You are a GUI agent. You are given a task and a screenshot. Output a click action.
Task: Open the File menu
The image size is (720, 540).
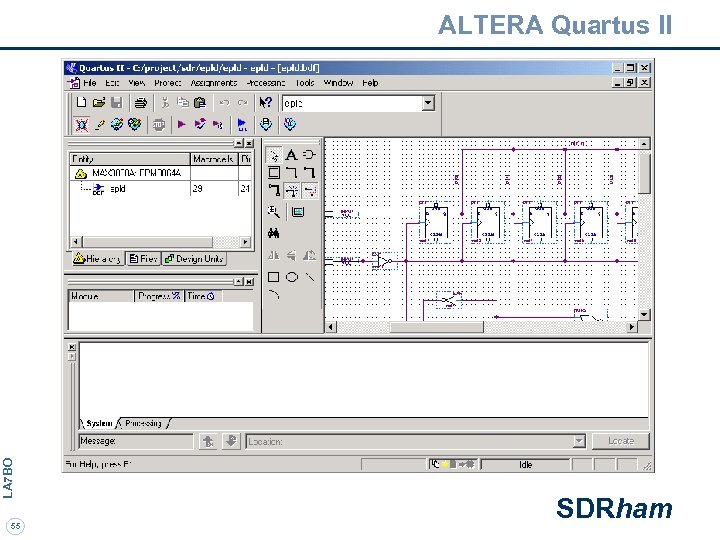pyautogui.click(x=90, y=83)
